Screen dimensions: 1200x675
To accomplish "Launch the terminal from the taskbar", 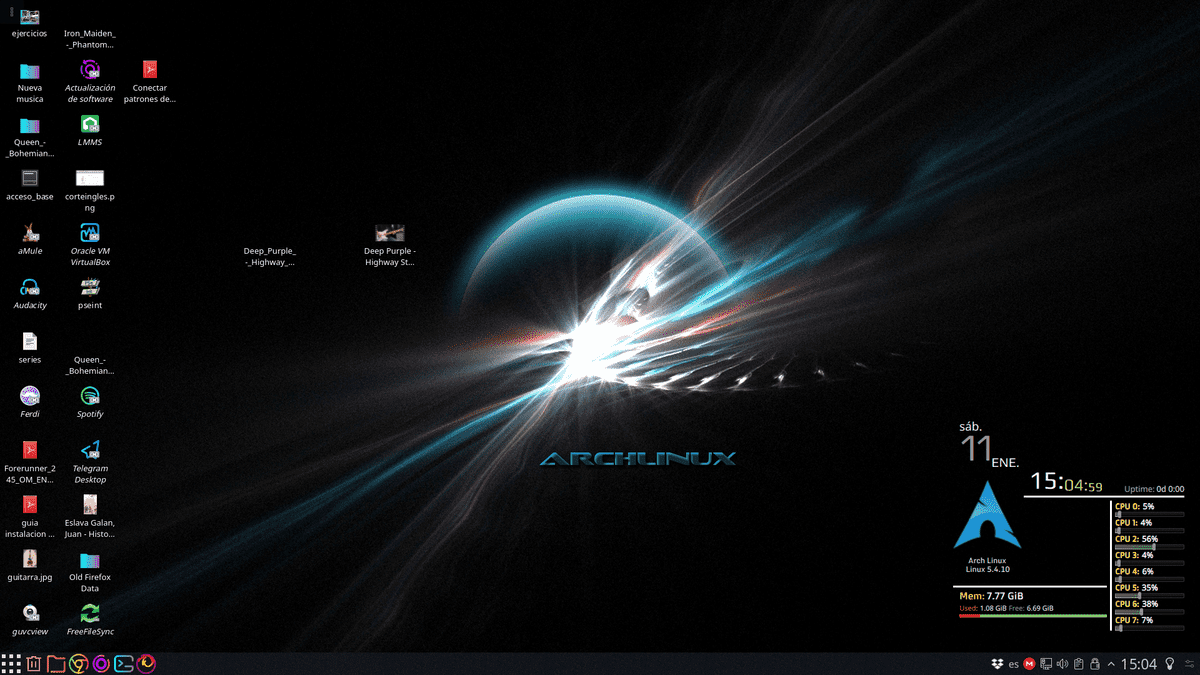I will click(124, 663).
